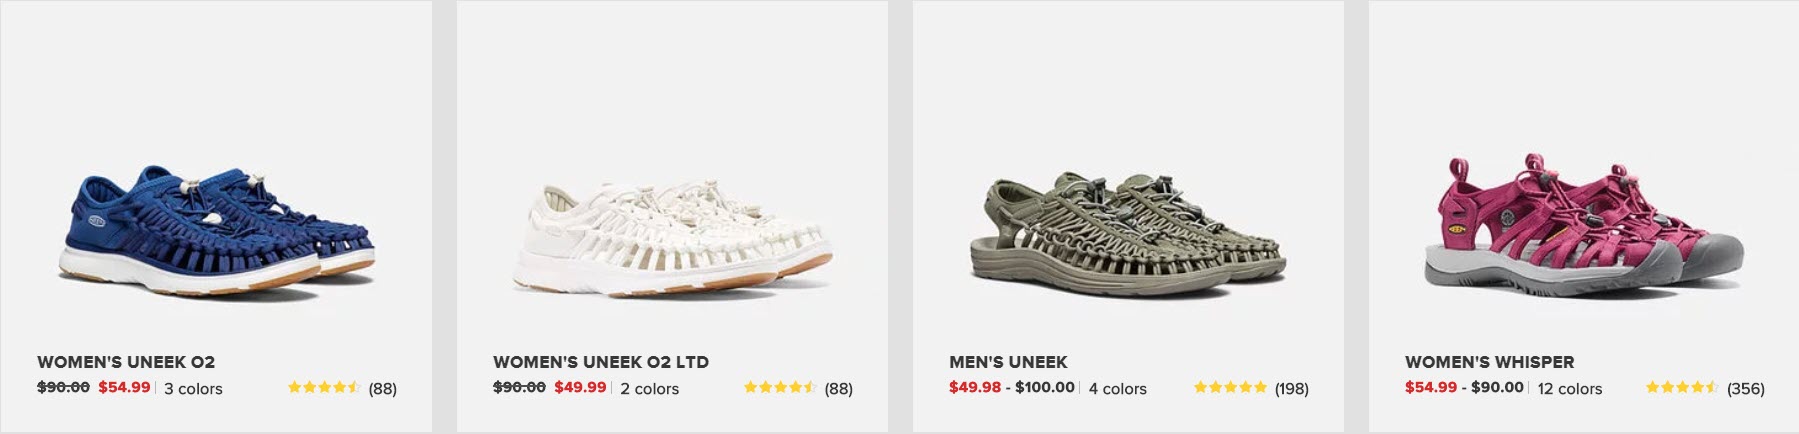This screenshot has height=434, width=1799.
Task: Click '12 colors' on Women's Whisper
Action: point(1569,389)
